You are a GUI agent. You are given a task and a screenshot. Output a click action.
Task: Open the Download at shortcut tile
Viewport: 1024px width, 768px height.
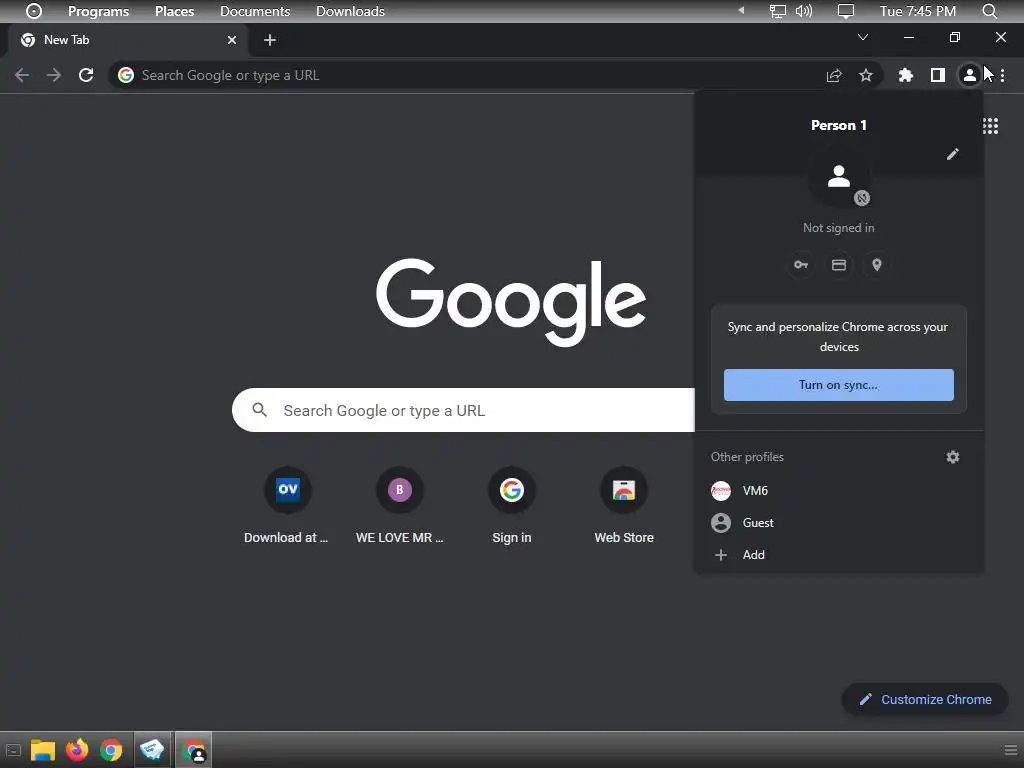(287, 506)
